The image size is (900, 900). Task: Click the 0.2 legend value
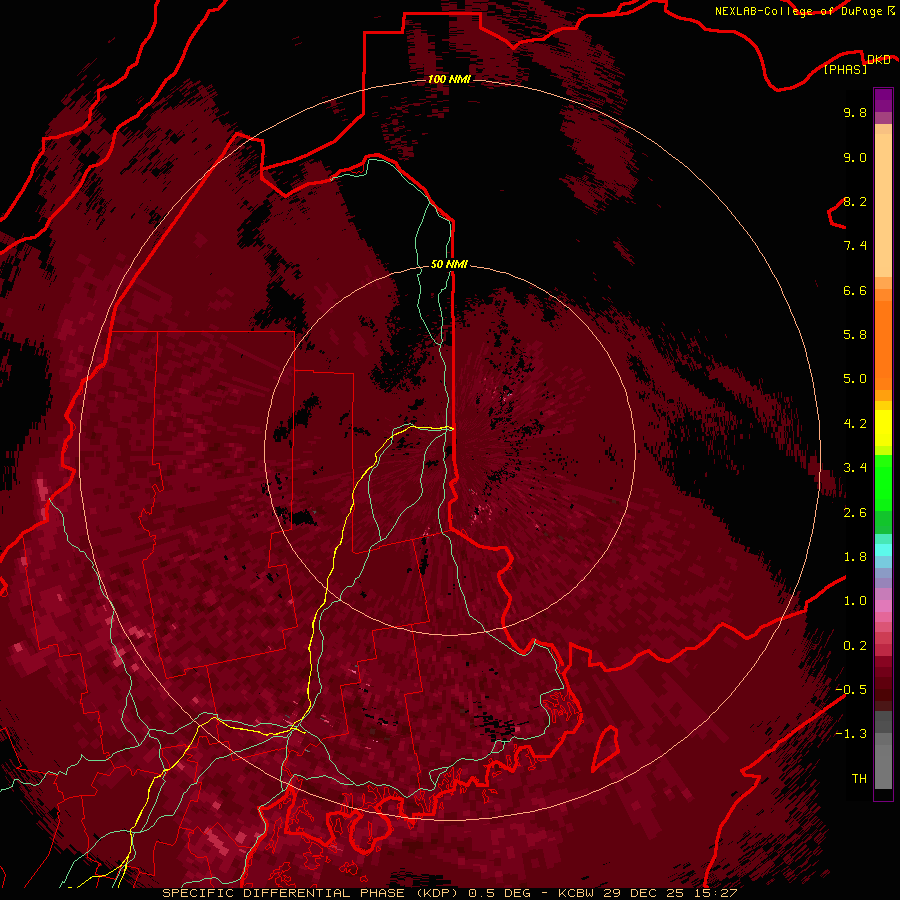tap(855, 646)
